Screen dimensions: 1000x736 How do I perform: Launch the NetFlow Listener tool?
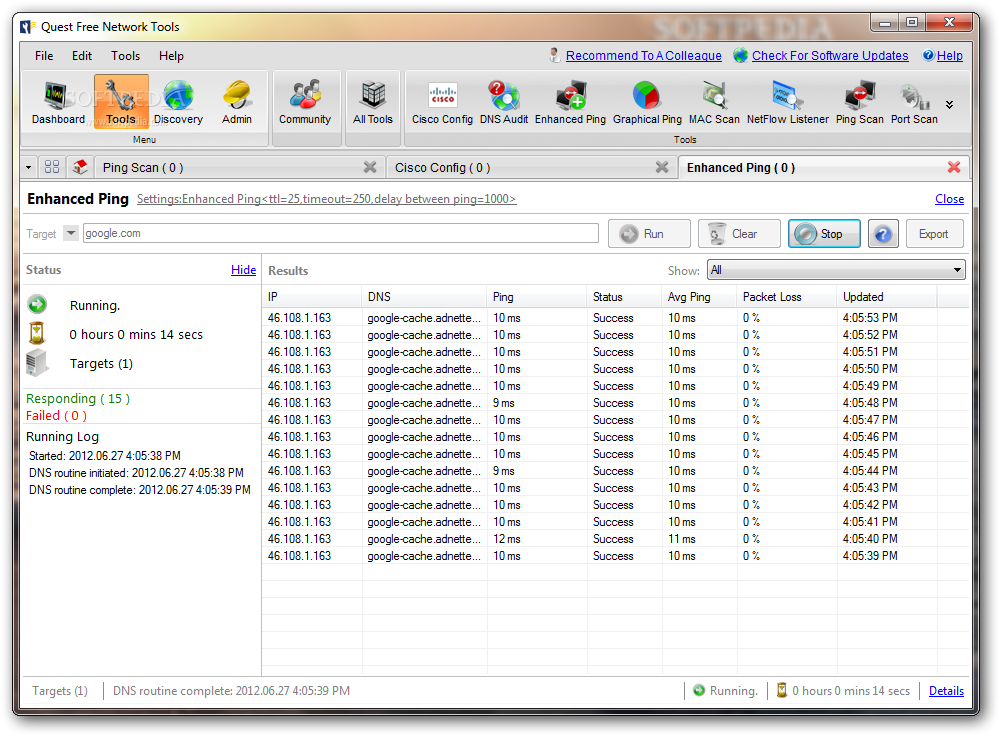click(x=788, y=102)
